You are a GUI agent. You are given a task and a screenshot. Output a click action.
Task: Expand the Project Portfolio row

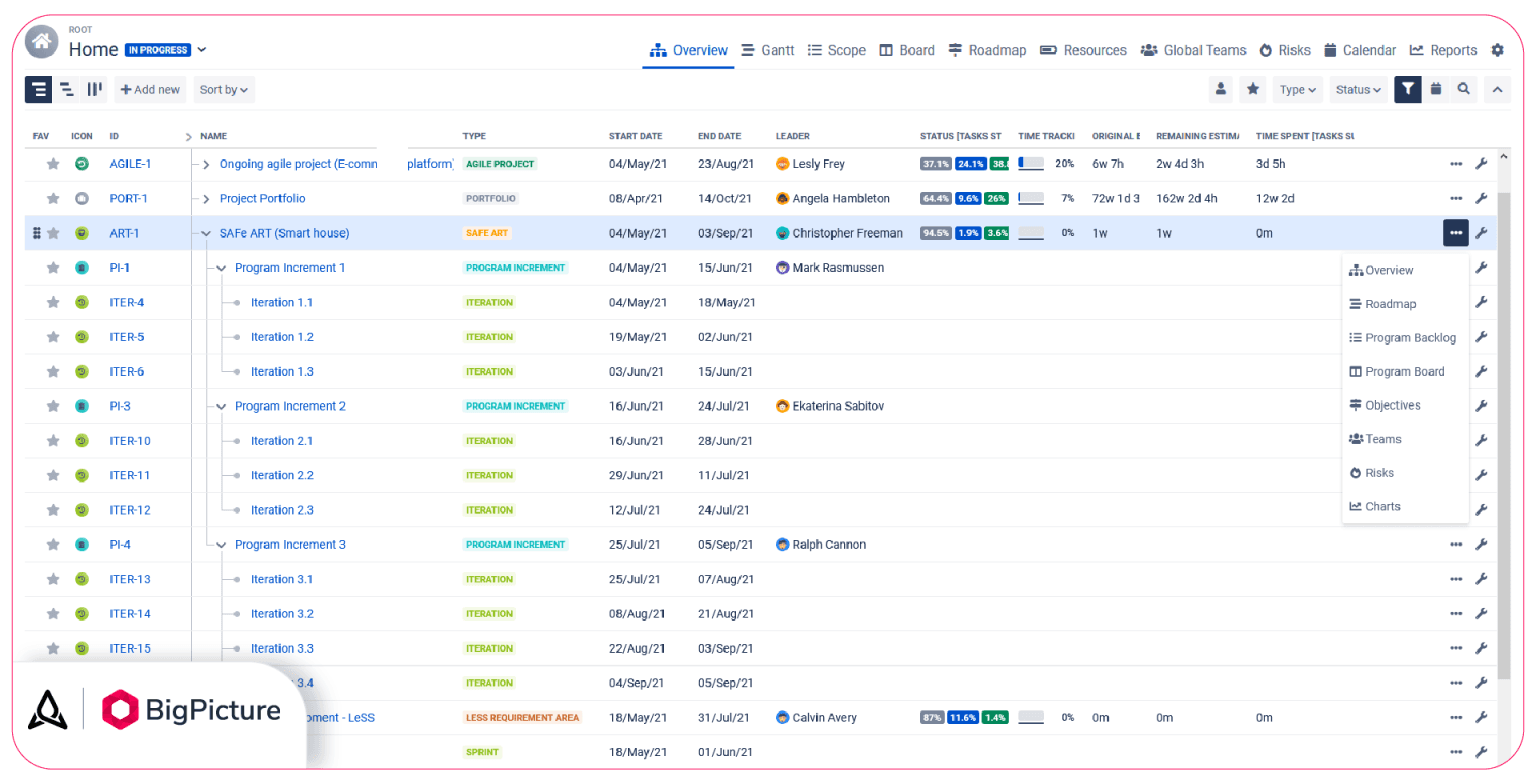point(206,198)
